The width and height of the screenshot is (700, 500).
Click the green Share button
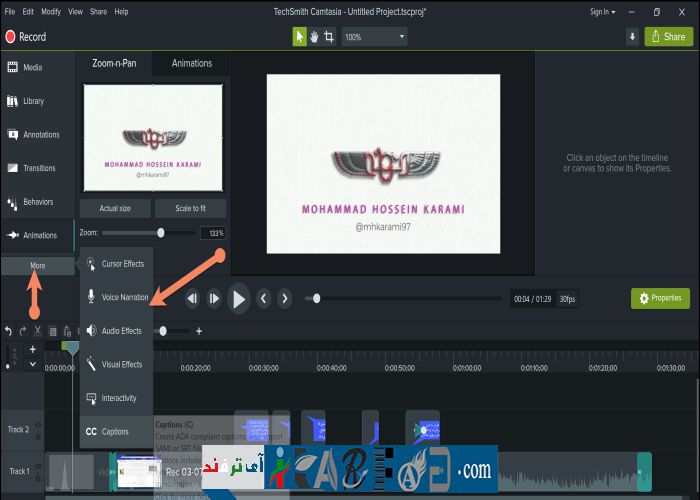(667, 37)
